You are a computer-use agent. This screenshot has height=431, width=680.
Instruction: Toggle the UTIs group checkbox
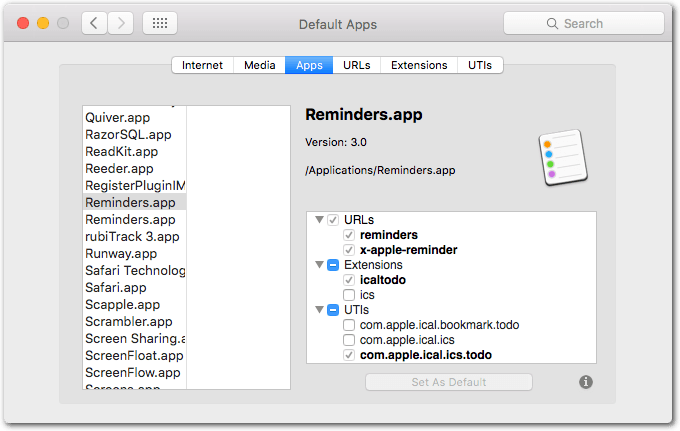pyautogui.click(x=333, y=310)
